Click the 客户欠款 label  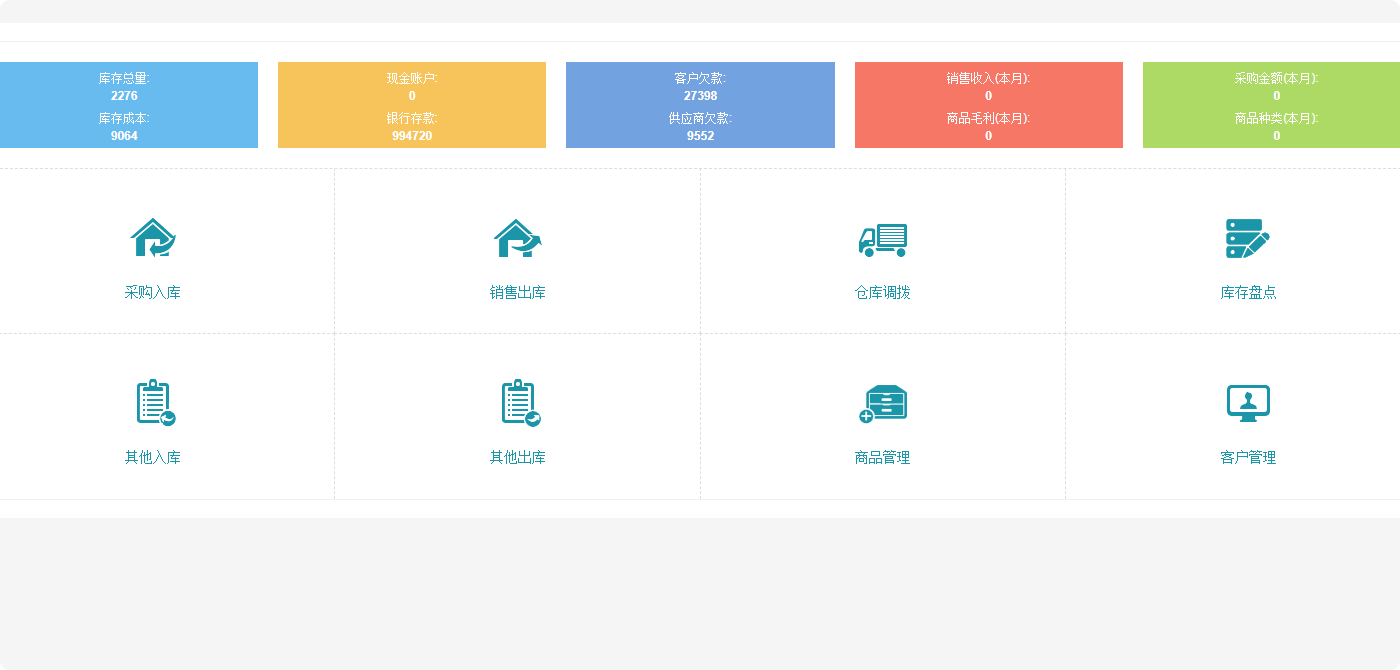[700, 78]
